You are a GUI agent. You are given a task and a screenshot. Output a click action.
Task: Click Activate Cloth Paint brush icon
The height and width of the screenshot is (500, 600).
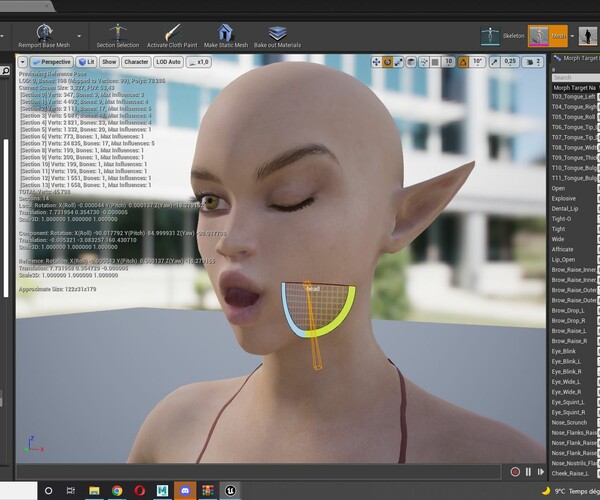point(172,32)
